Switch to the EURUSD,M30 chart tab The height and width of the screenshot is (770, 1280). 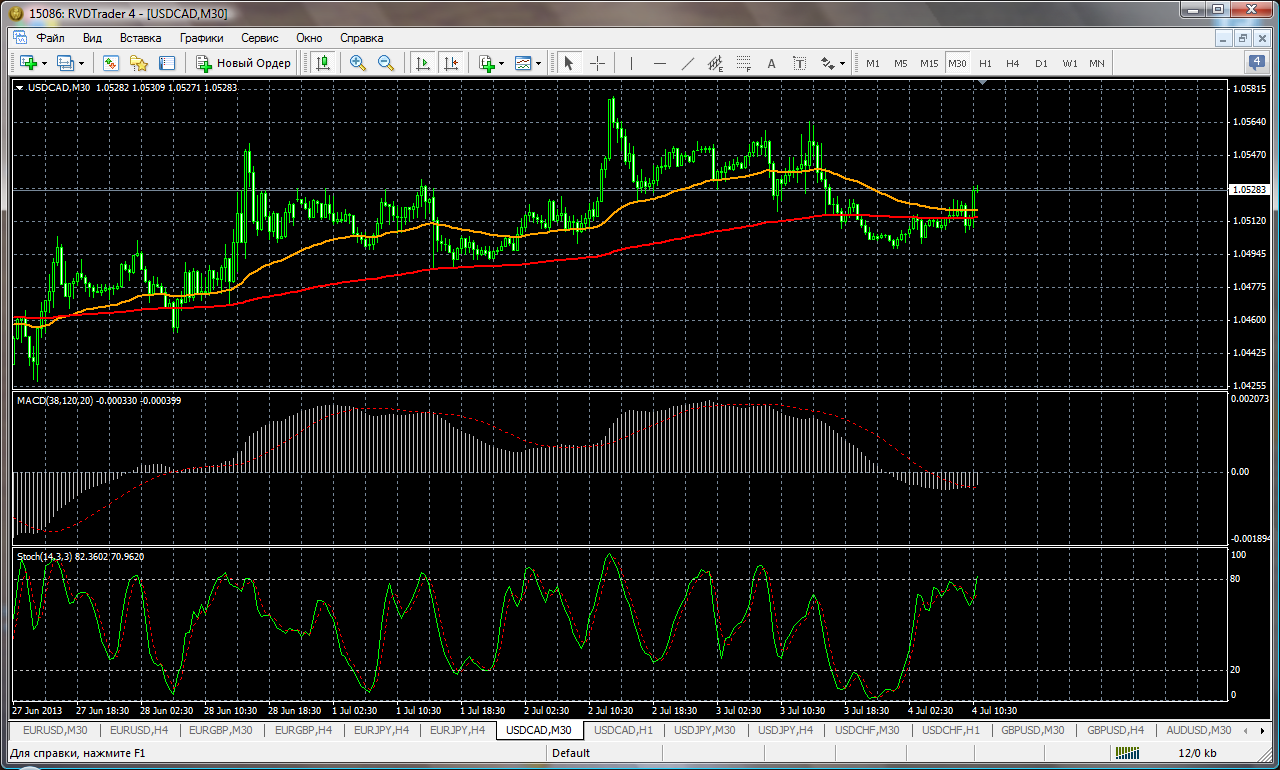pos(55,731)
